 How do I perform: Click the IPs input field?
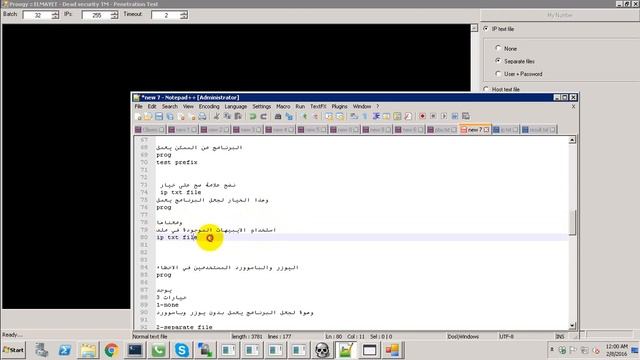click(x=96, y=15)
